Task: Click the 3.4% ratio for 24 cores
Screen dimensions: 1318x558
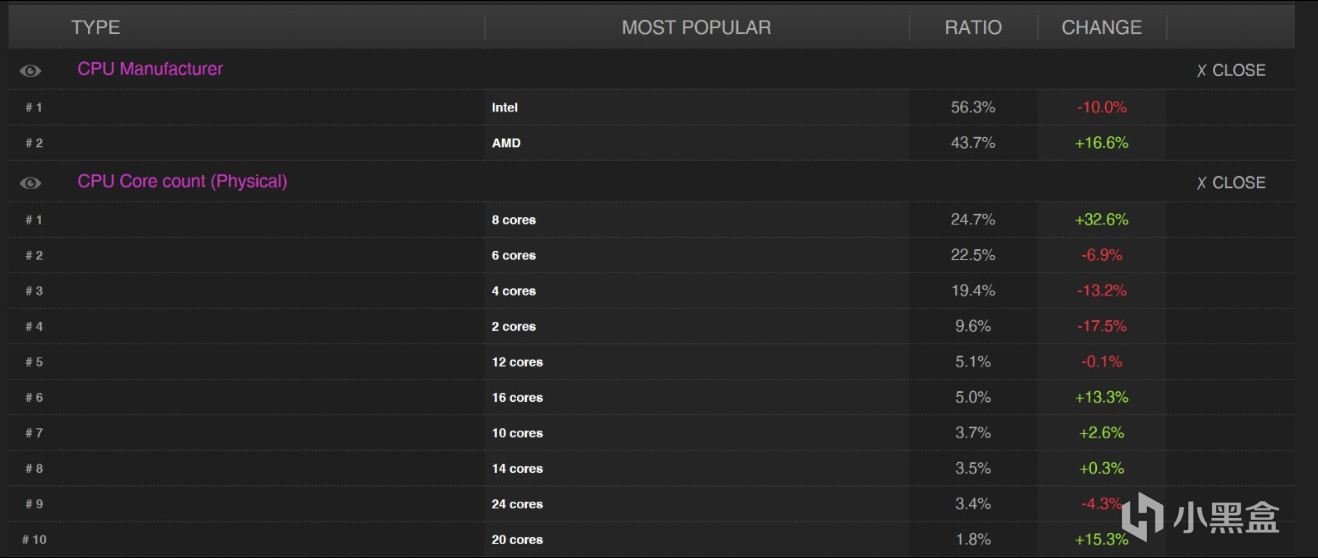Action: point(973,504)
